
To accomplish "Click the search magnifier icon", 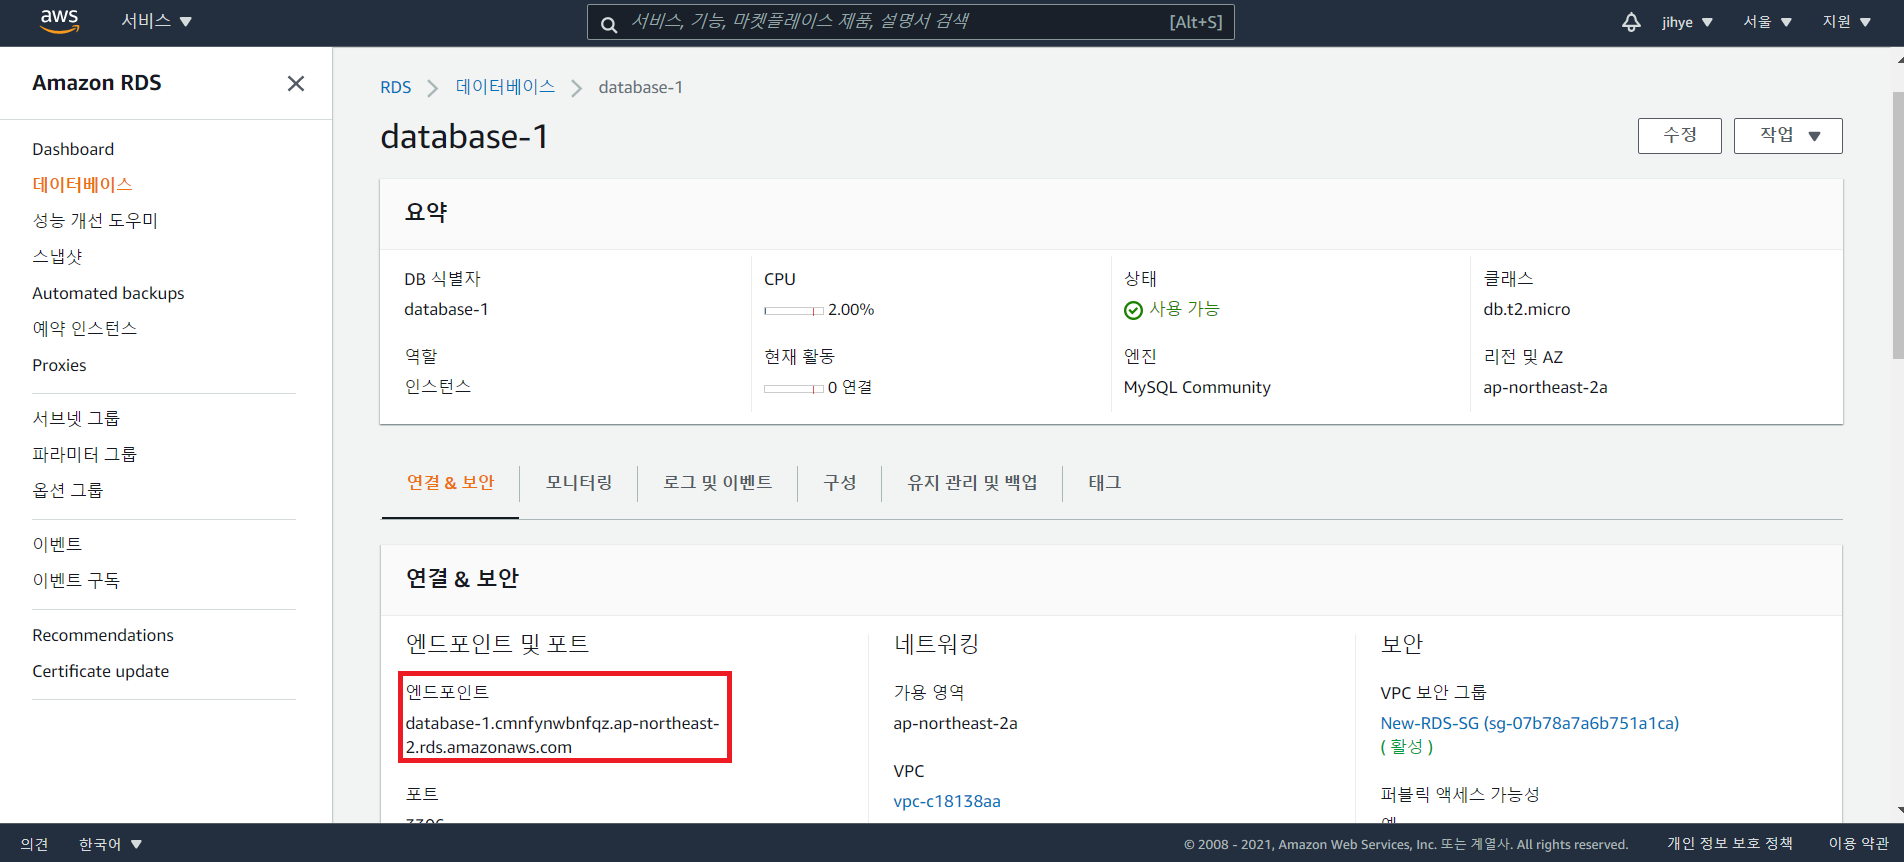I will (609, 24).
